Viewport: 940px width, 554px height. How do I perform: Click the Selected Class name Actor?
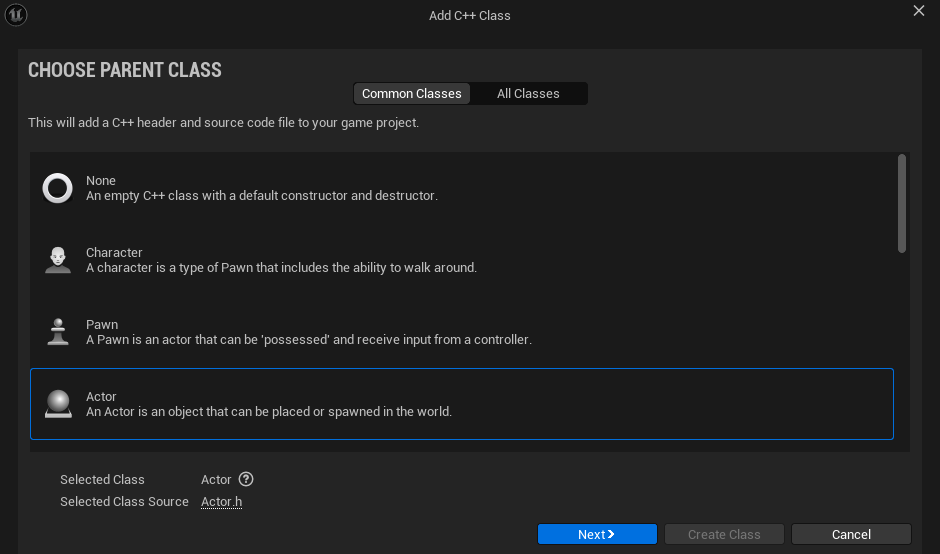[x=216, y=480]
